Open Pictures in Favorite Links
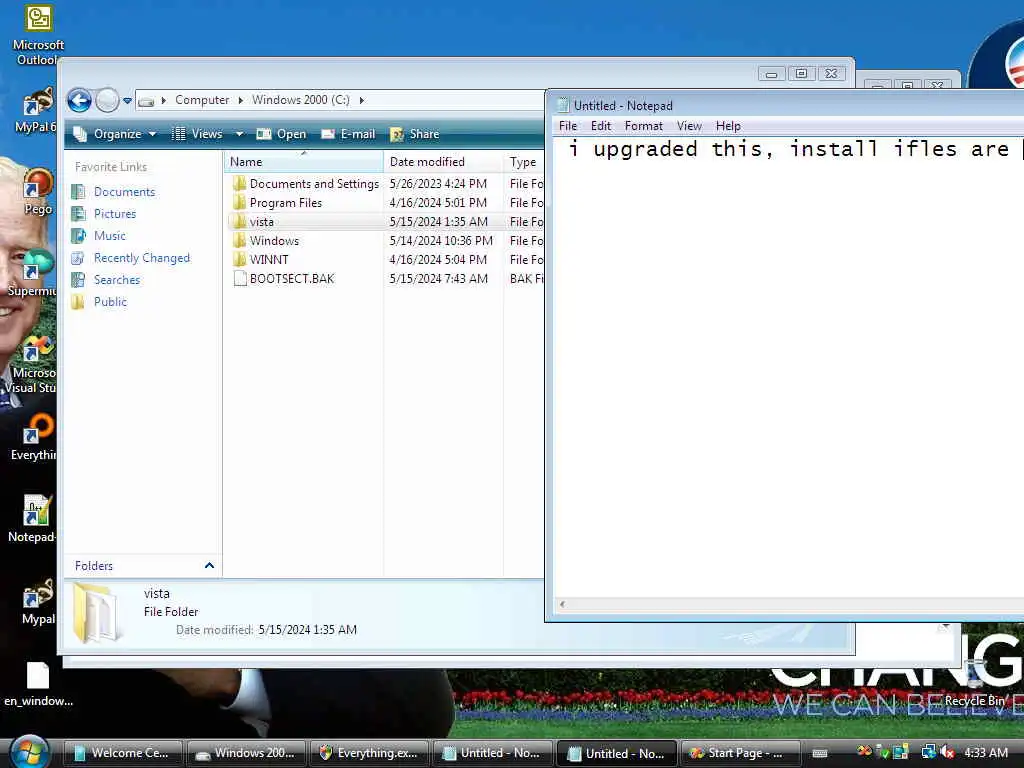 pos(114,214)
